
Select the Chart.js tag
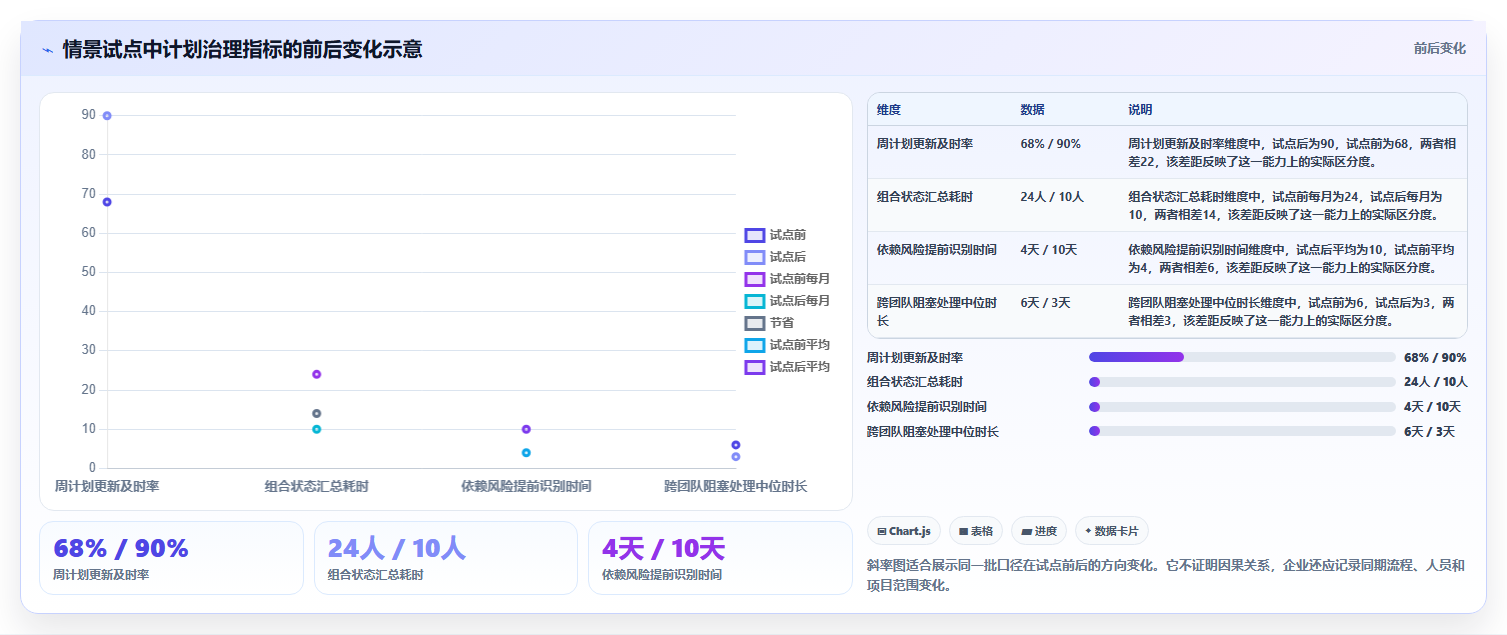tap(904, 531)
